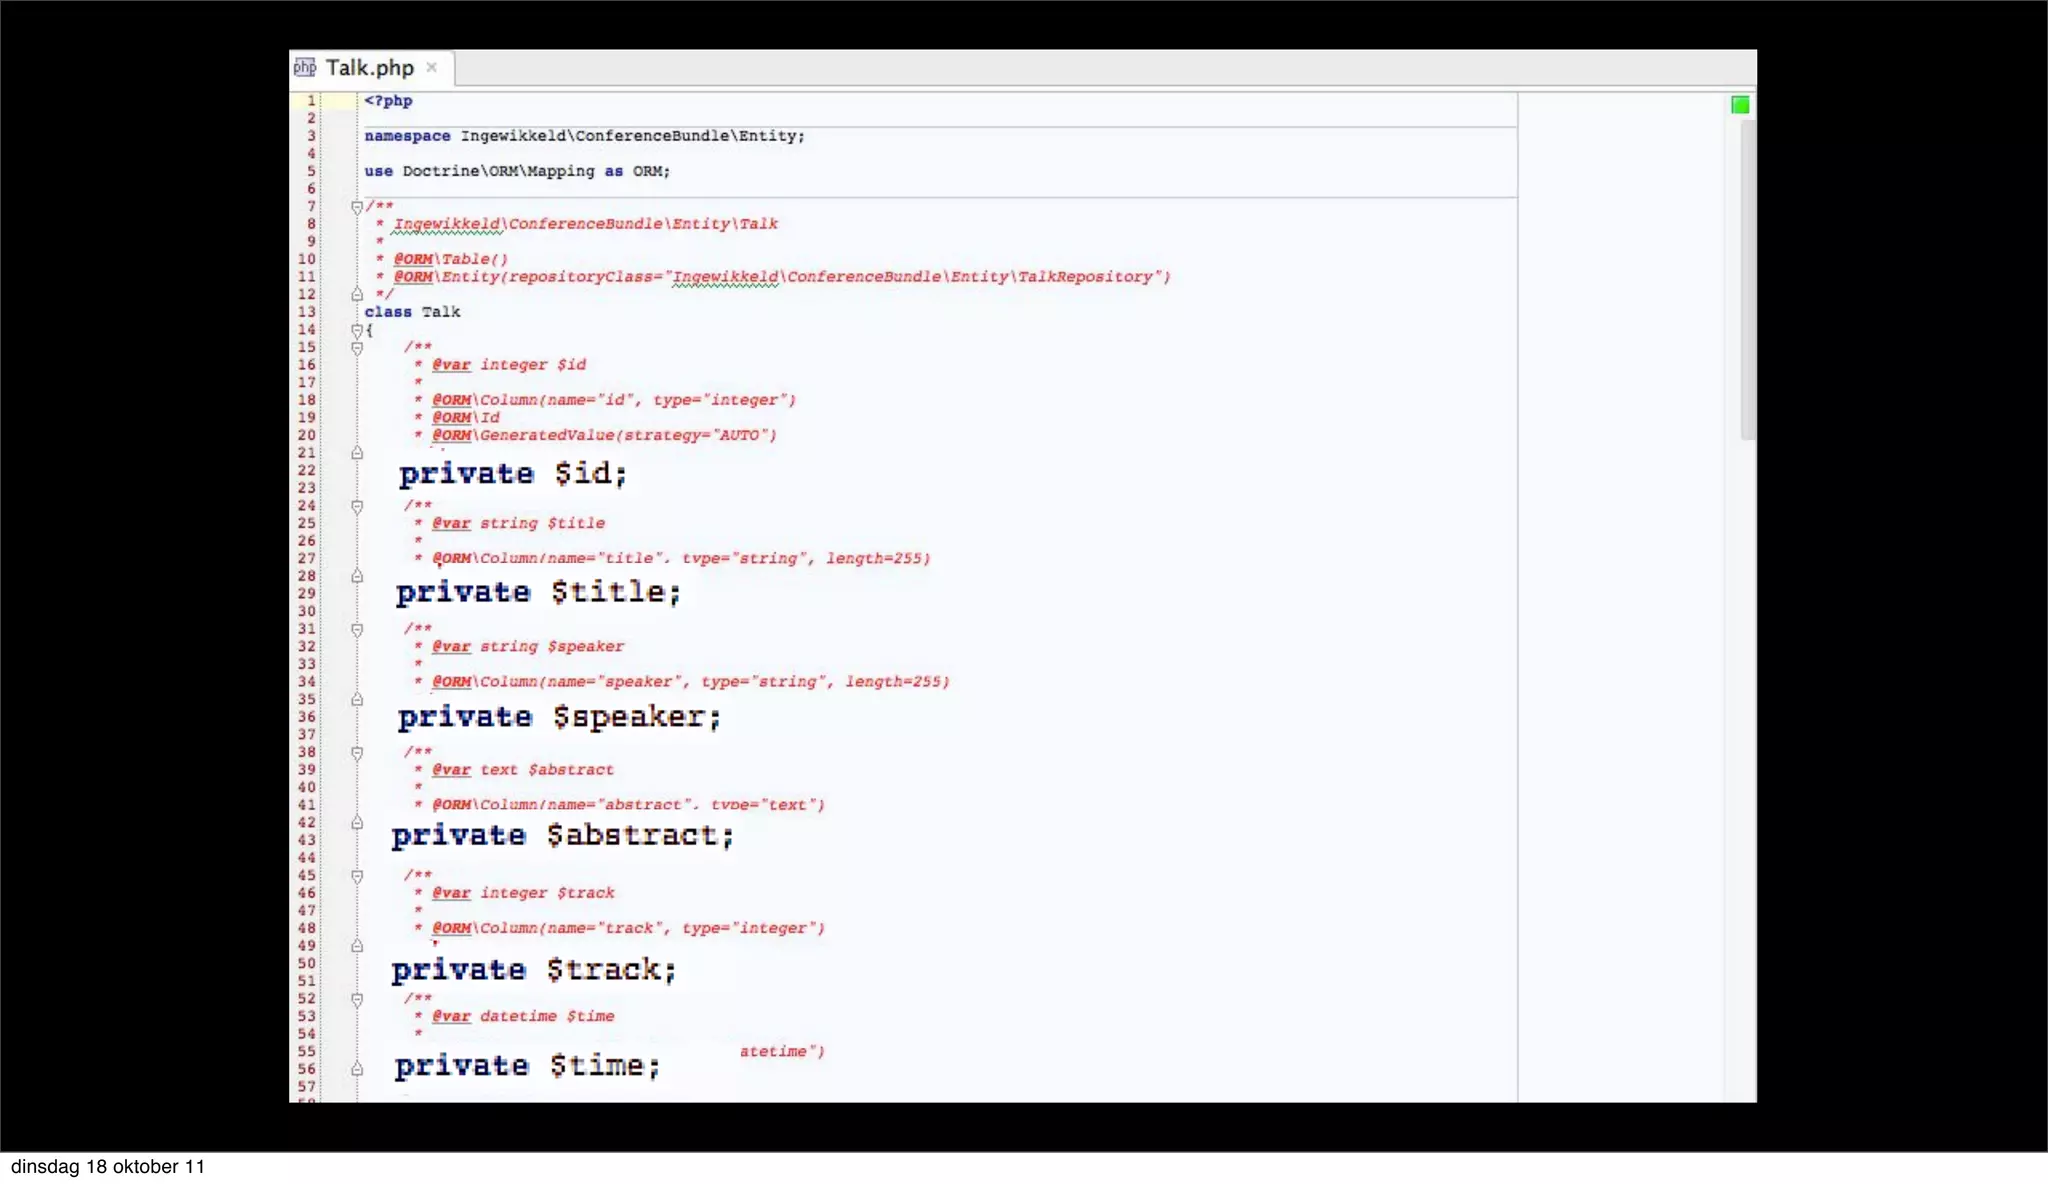This screenshot has height=1184, width=2048.
Task: Click the fold end marker at line 21
Action: [x=357, y=453]
